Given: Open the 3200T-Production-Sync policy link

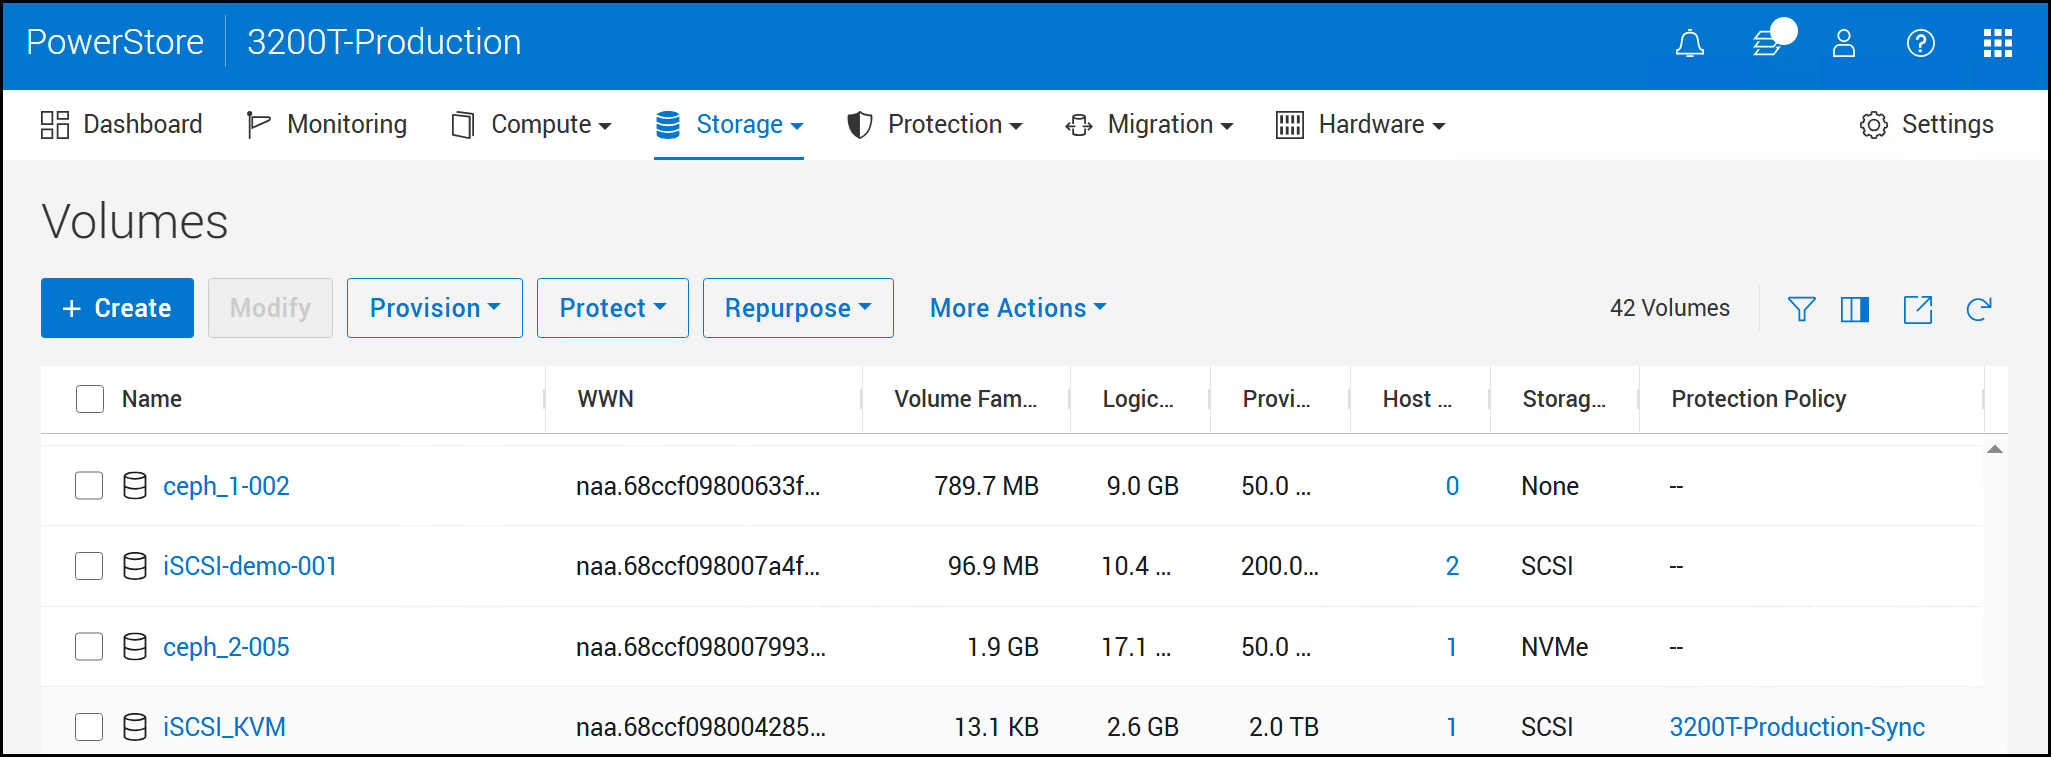Looking at the screenshot, I should (1797, 727).
